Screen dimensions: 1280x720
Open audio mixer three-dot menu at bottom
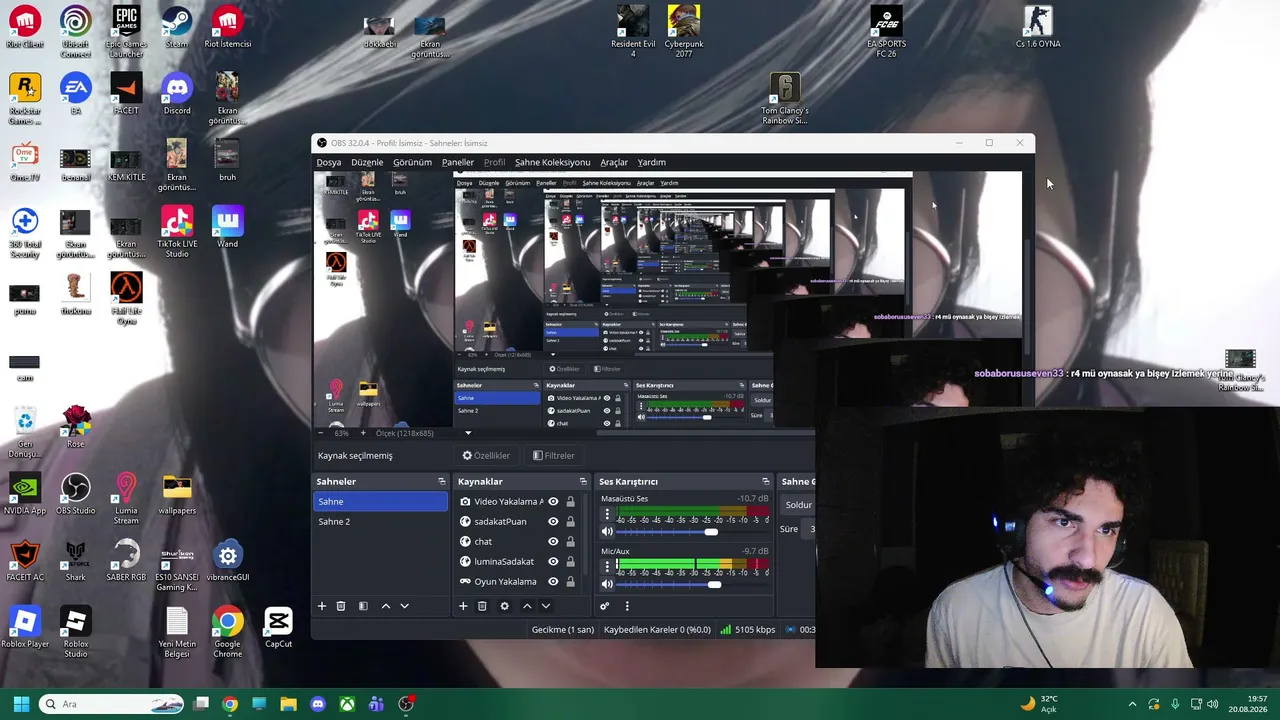pos(627,606)
